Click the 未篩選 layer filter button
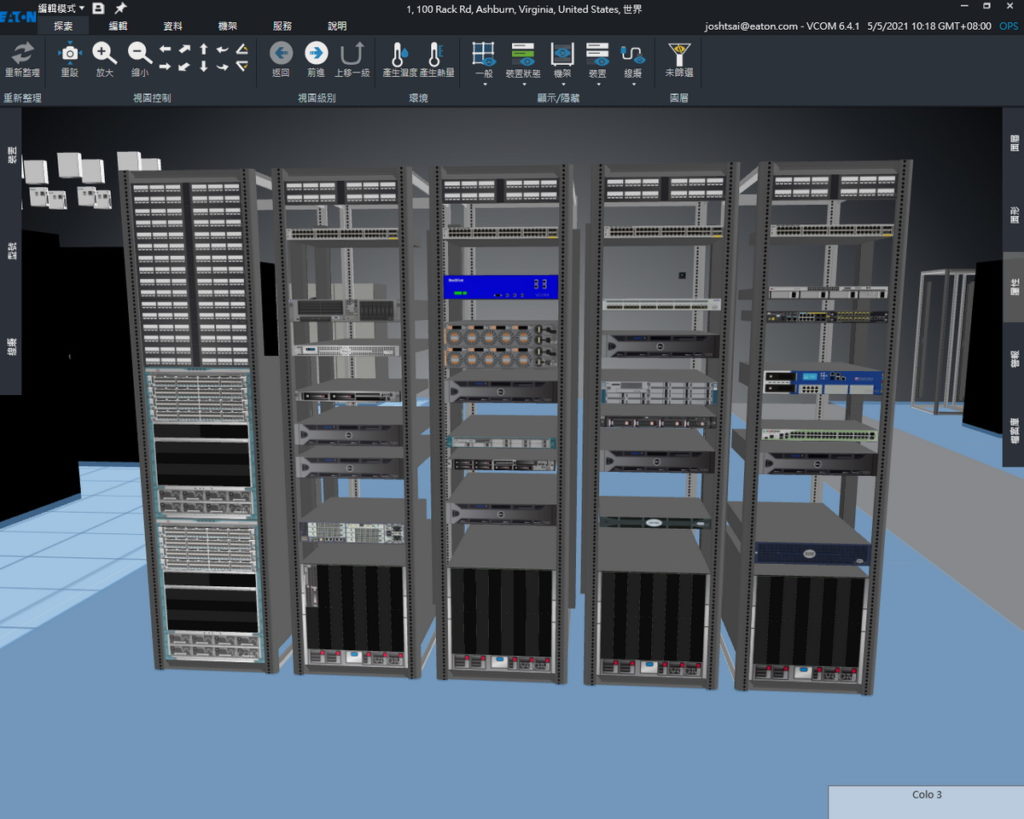 point(679,58)
